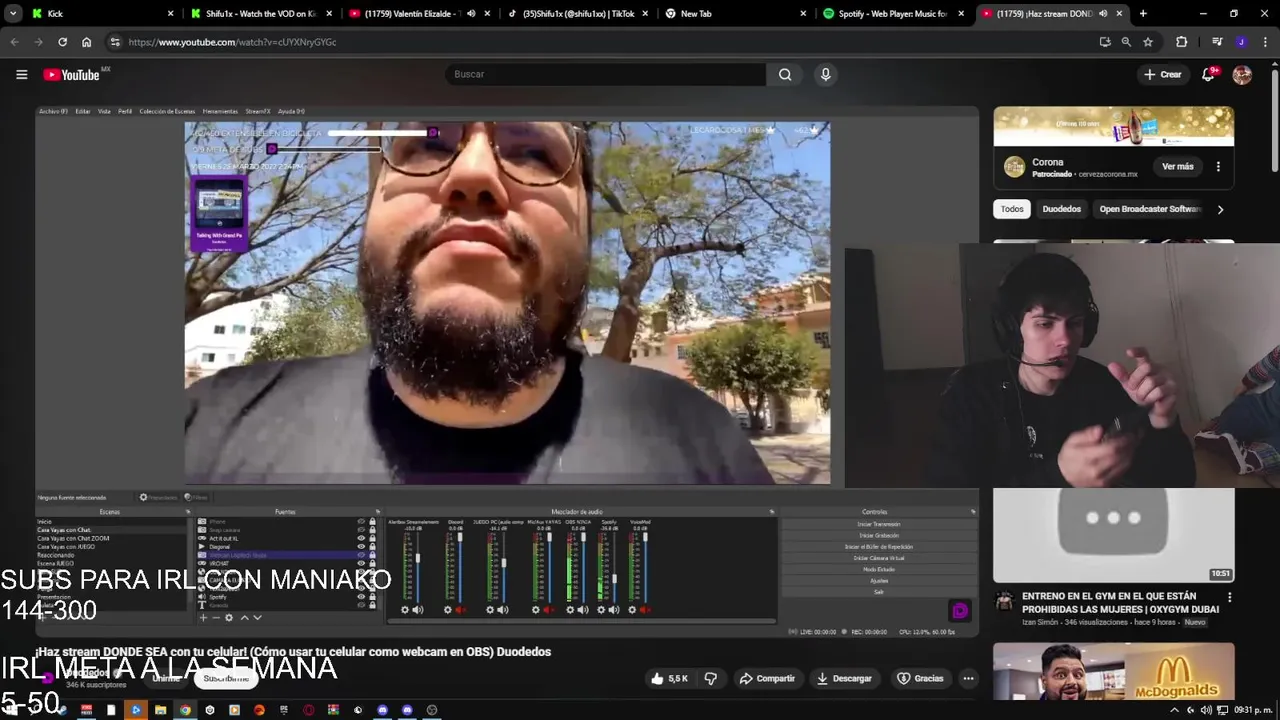The width and height of the screenshot is (1280, 720).
Task: Open the Corona ad banner image
Action: pyautogui.click(x=1113, y=127)
